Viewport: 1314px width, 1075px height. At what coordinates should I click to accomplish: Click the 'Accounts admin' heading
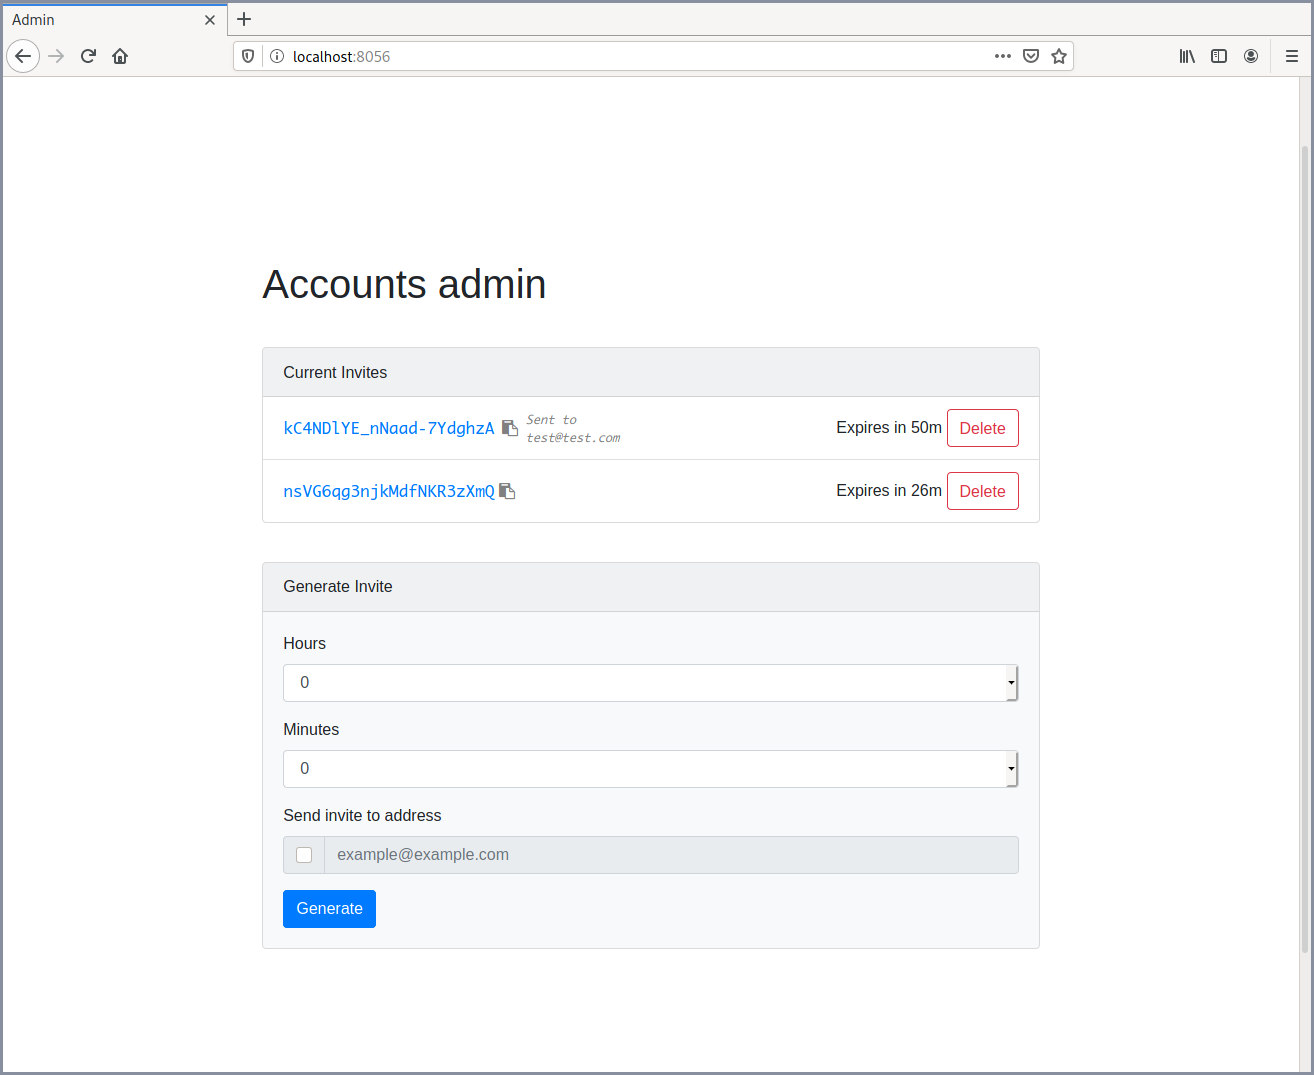(x=404, y=284)
